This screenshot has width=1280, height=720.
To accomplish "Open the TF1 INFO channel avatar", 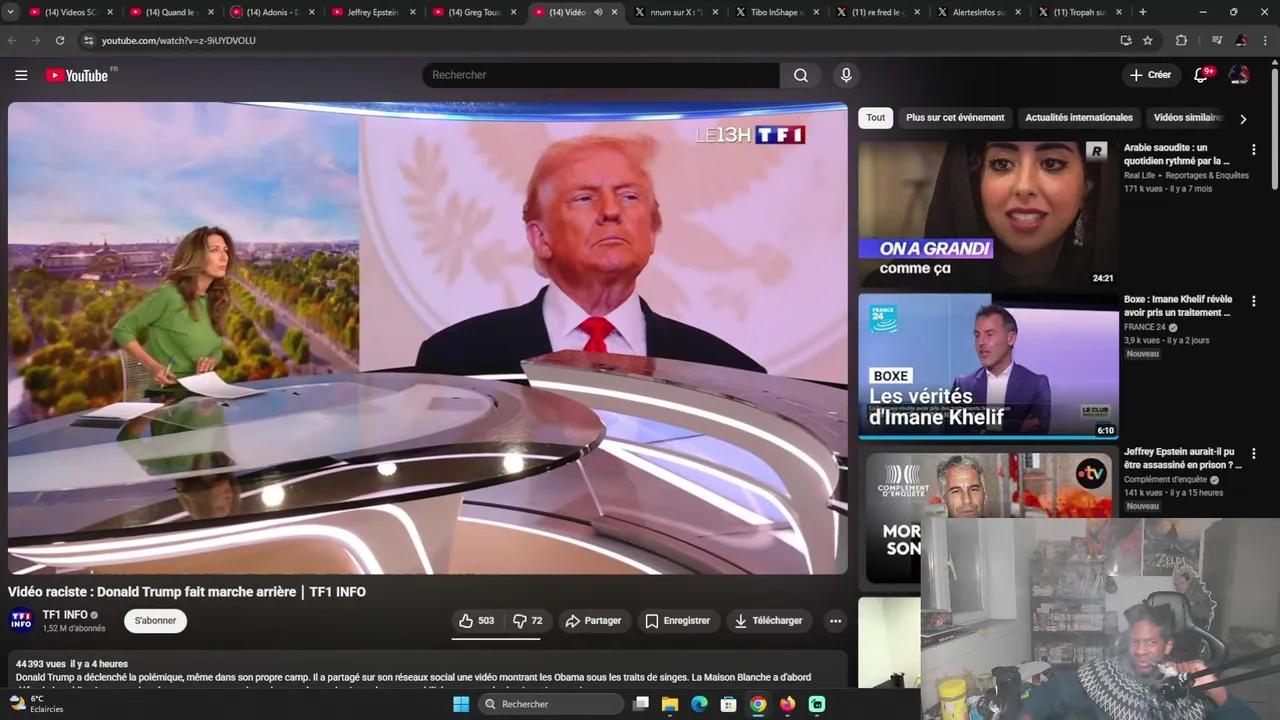I will click(21, 620).
